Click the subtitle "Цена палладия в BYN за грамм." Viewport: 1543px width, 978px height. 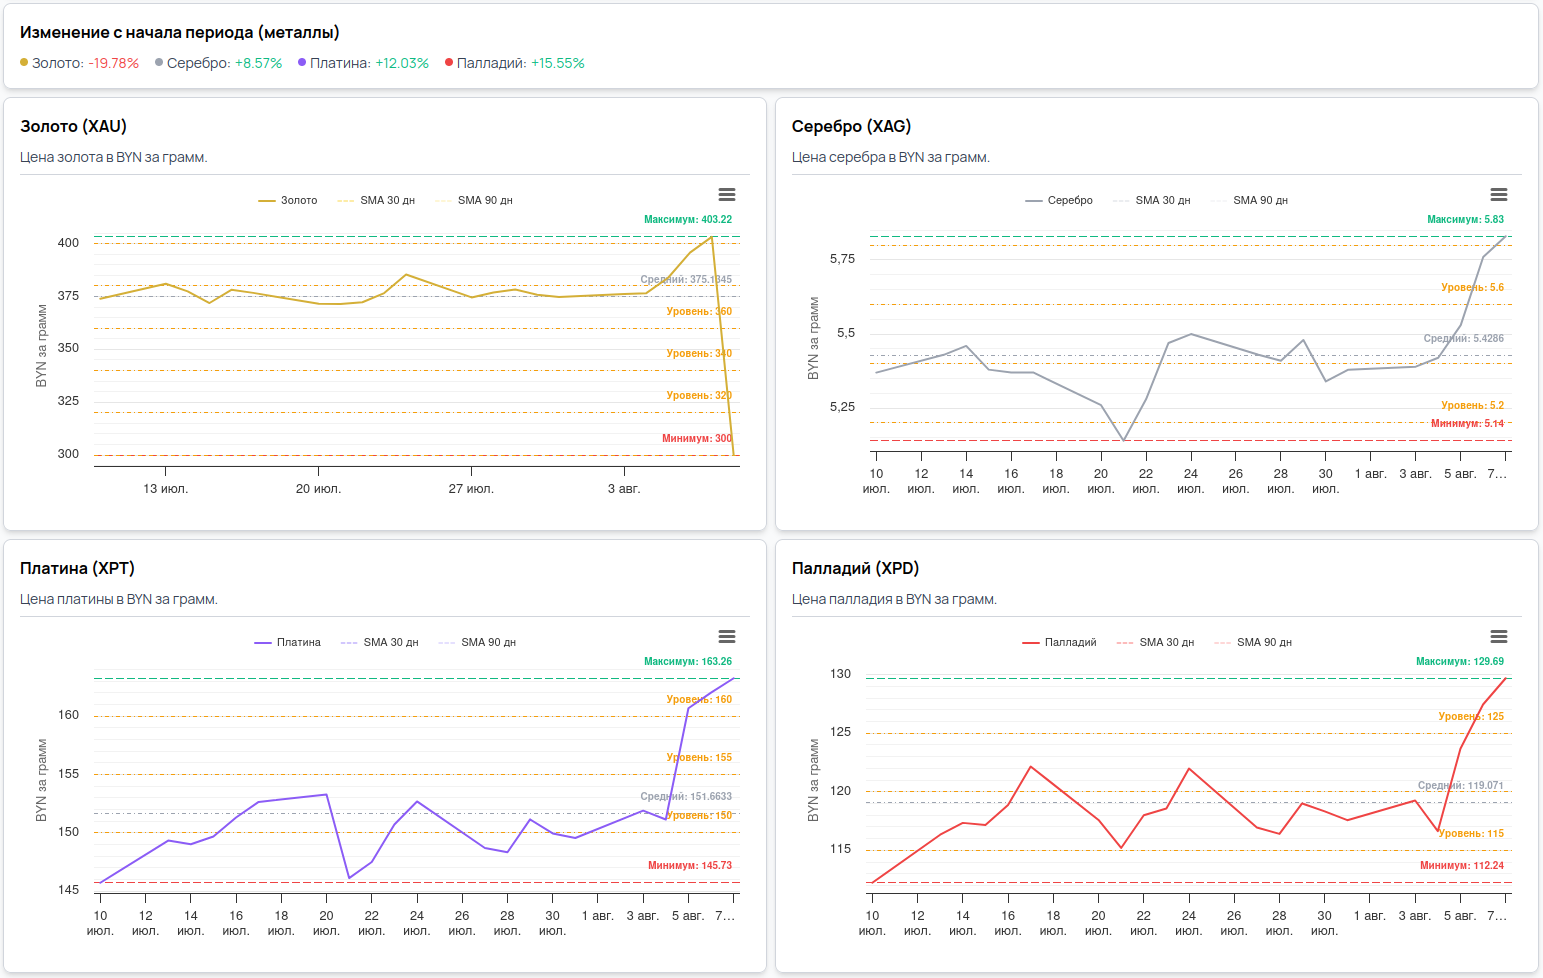(x=894, y=599)
